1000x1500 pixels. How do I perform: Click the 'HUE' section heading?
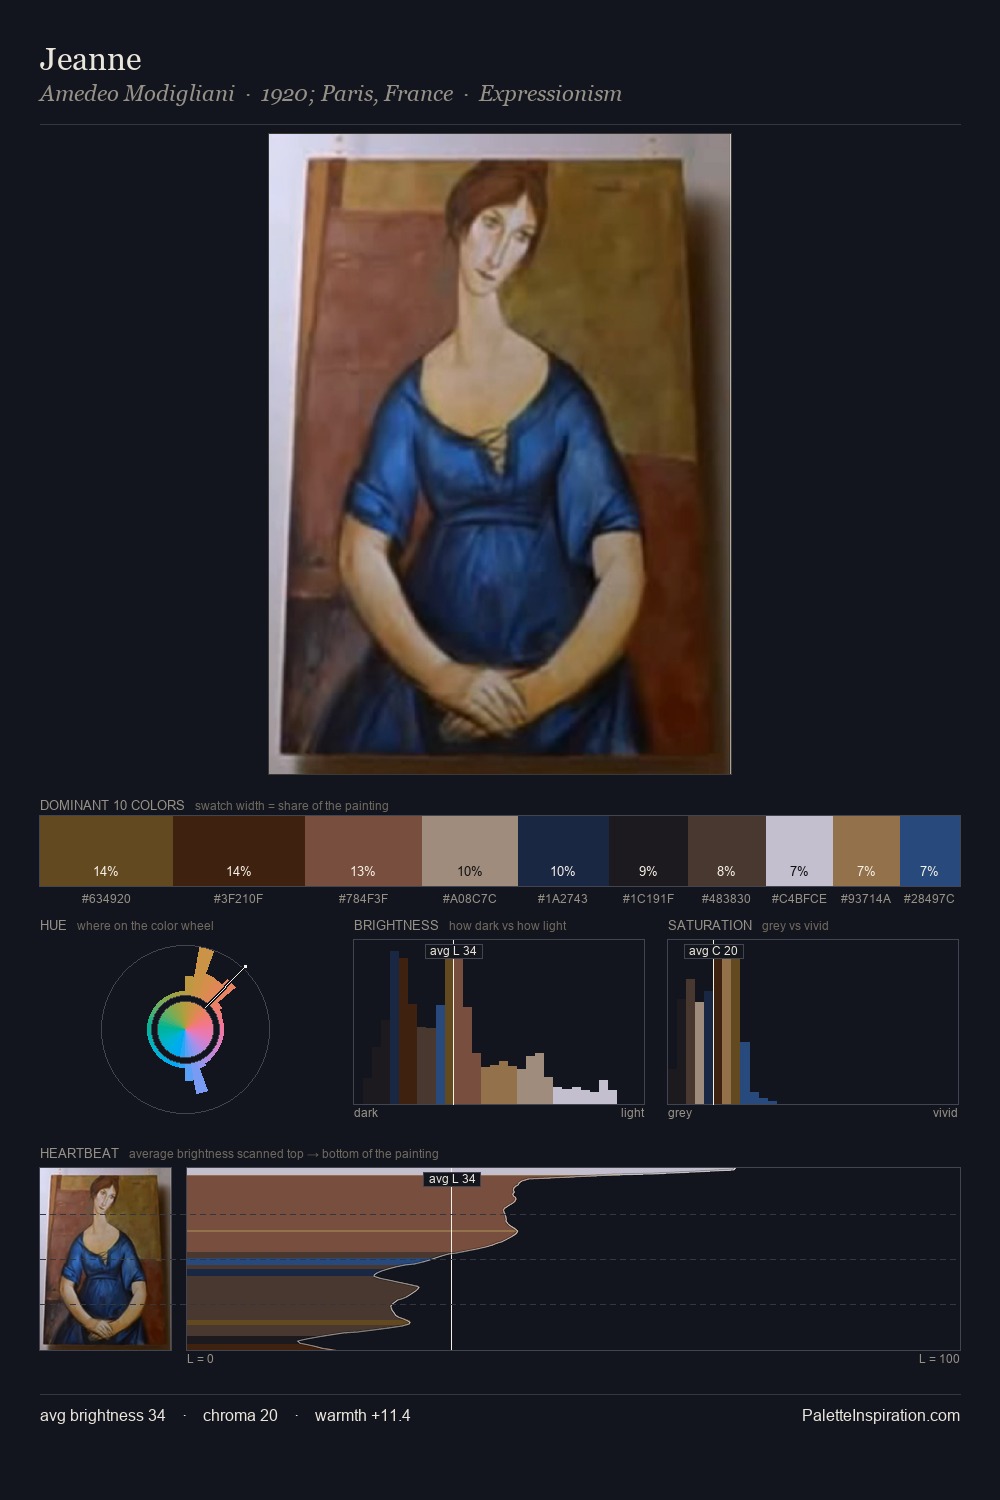pos(53,925)
